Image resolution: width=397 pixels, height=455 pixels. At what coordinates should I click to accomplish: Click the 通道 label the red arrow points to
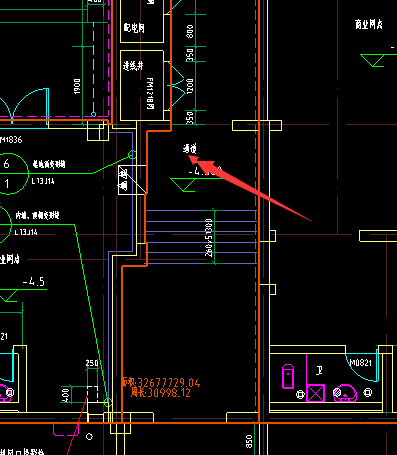tap(190, 149)
